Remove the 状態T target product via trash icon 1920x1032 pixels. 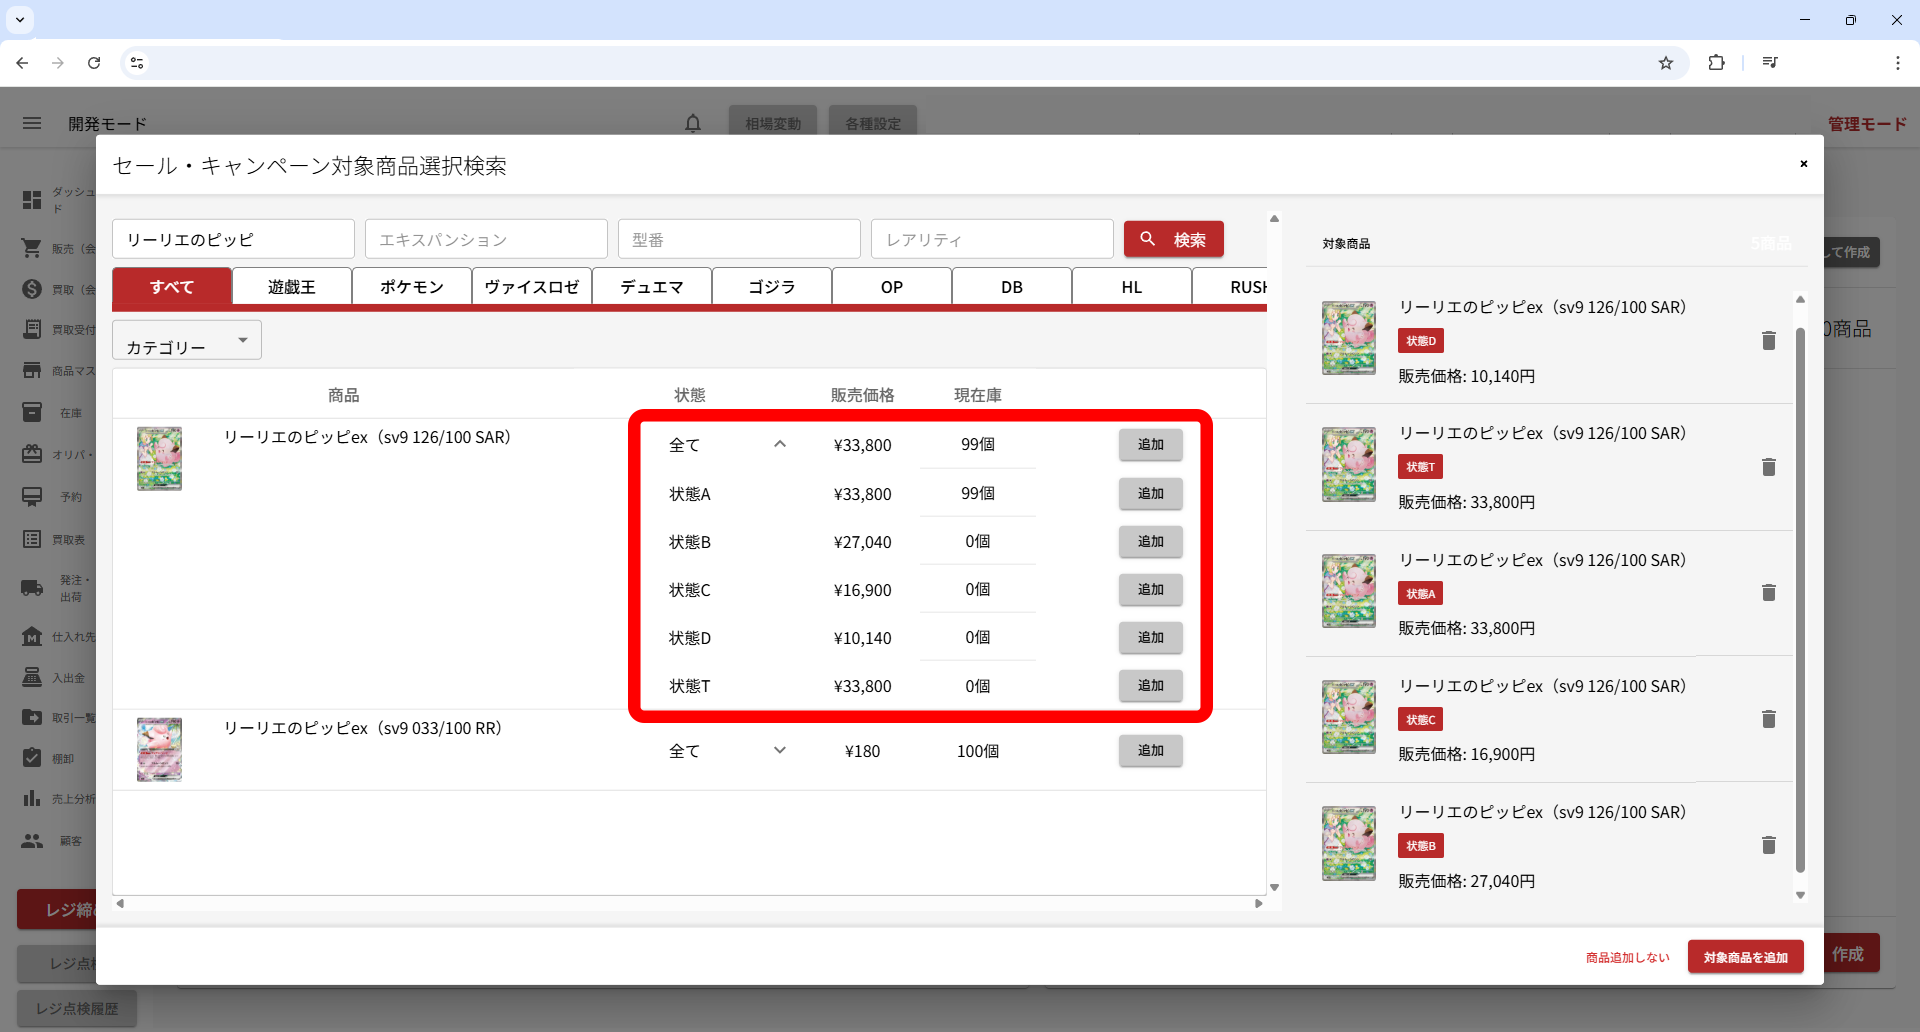(x=1768, y=467)
